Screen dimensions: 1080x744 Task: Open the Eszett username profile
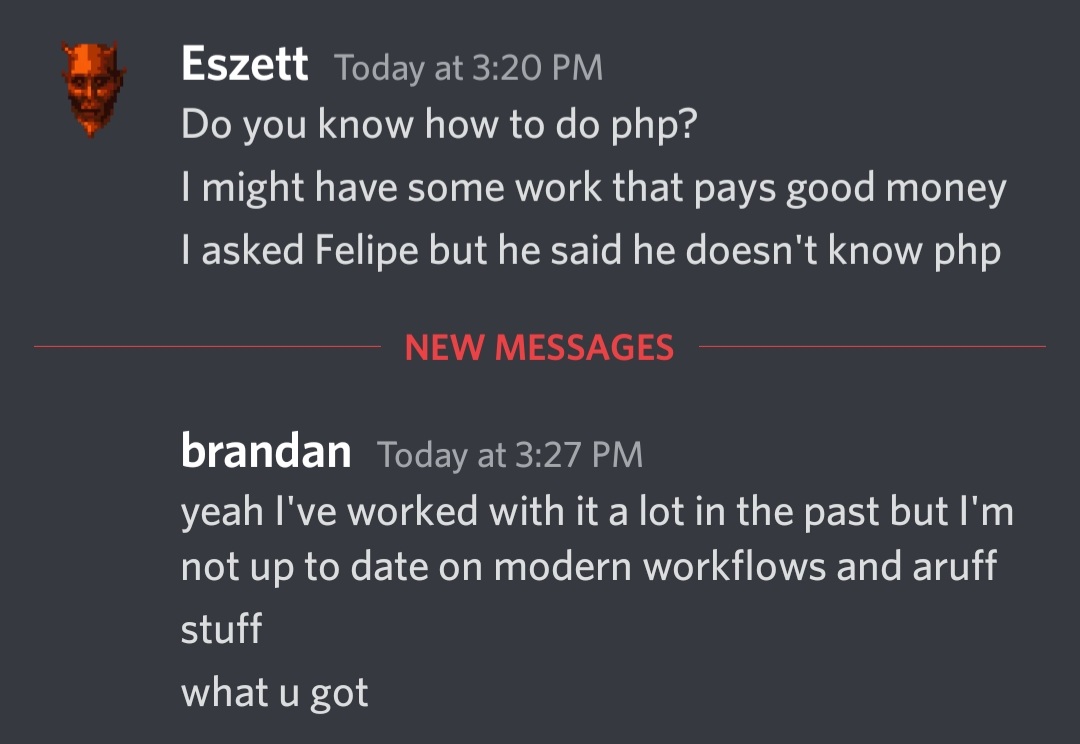(244, 66)
